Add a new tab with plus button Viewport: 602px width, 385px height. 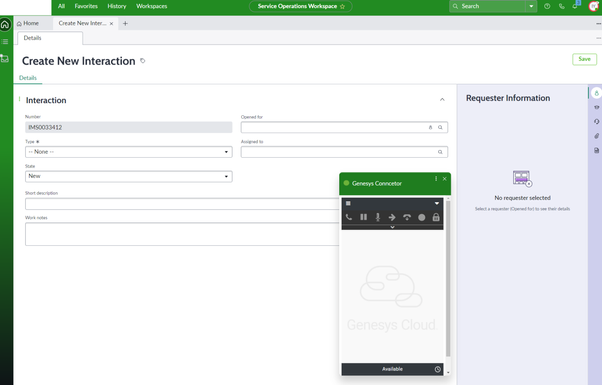pos(125,23)
